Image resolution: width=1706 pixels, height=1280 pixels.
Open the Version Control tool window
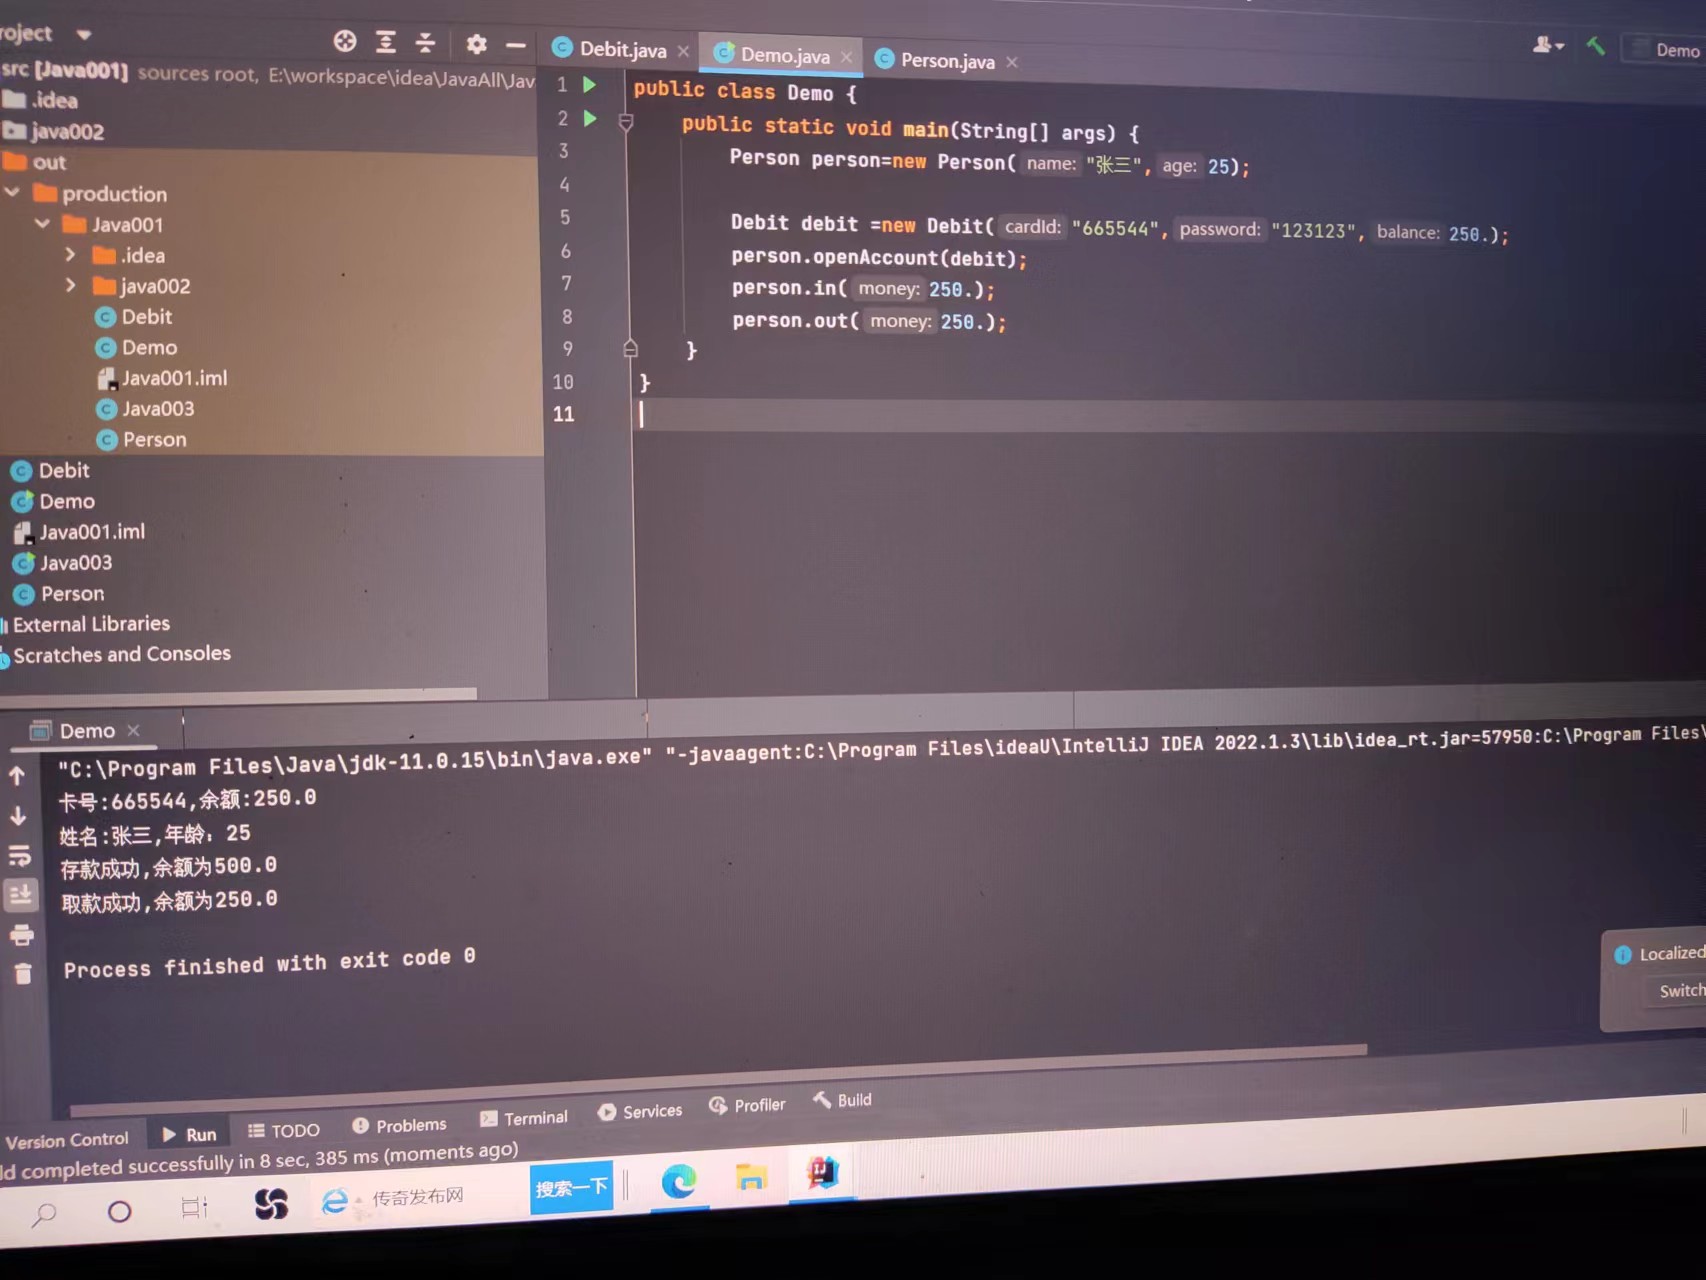click(x=67, y=1140)
